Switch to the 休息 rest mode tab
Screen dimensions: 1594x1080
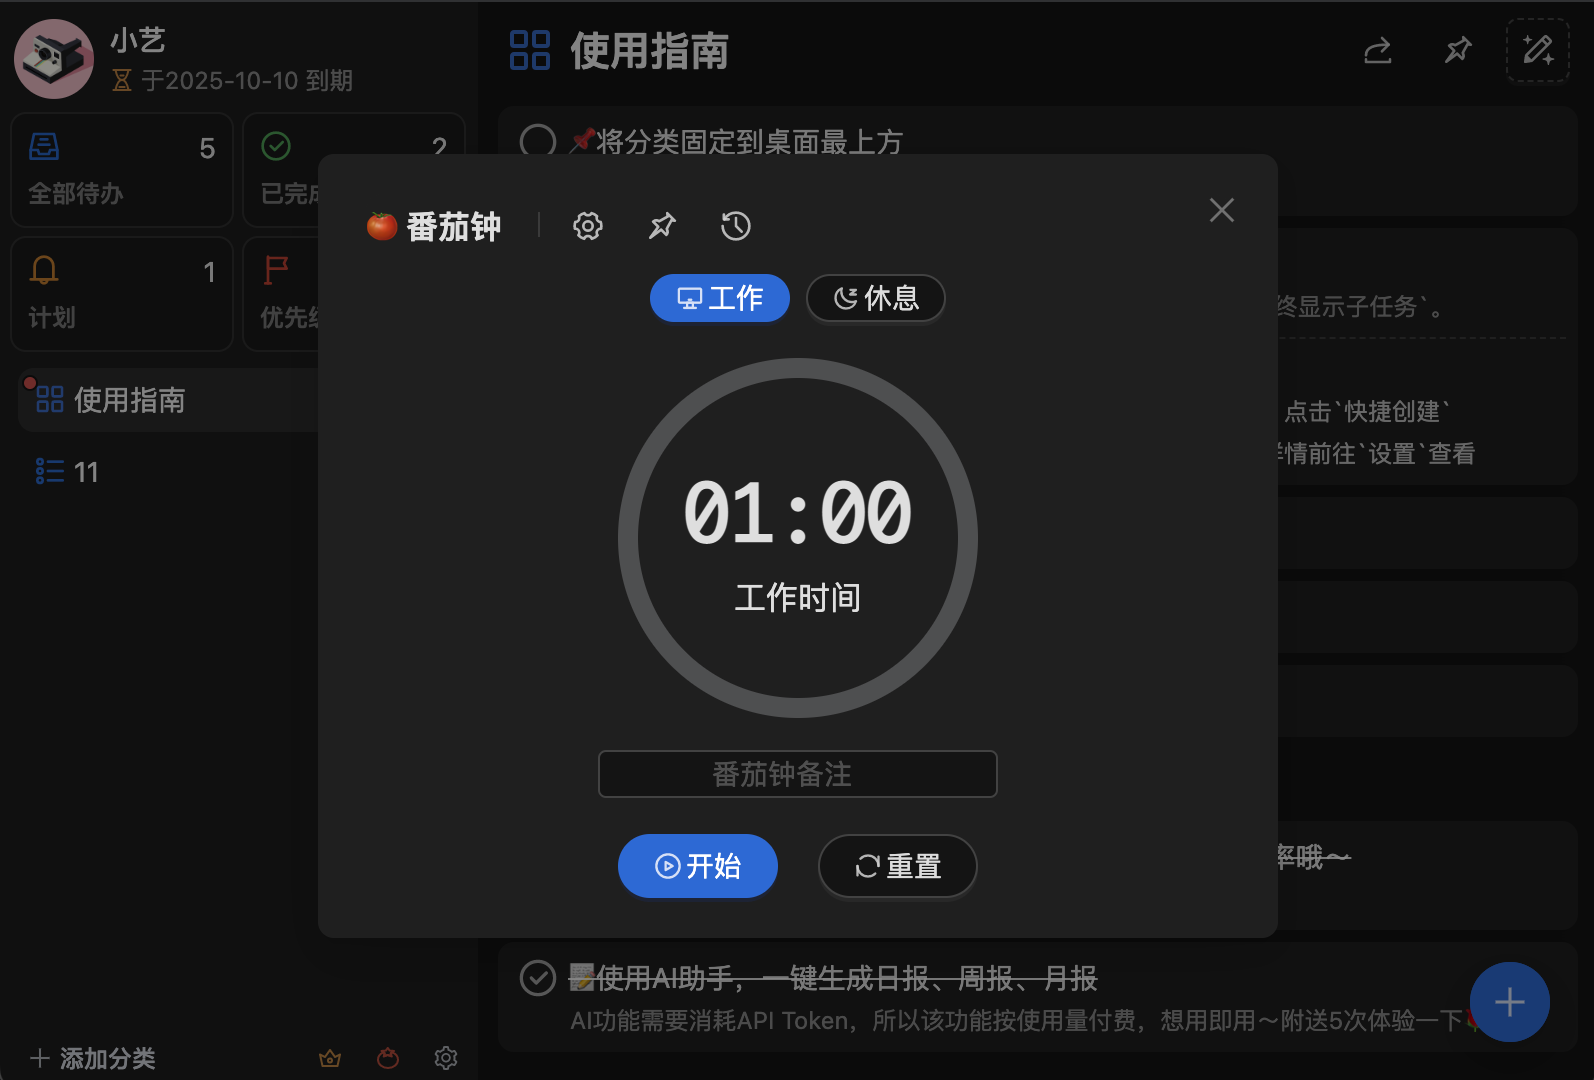point(876,298)
